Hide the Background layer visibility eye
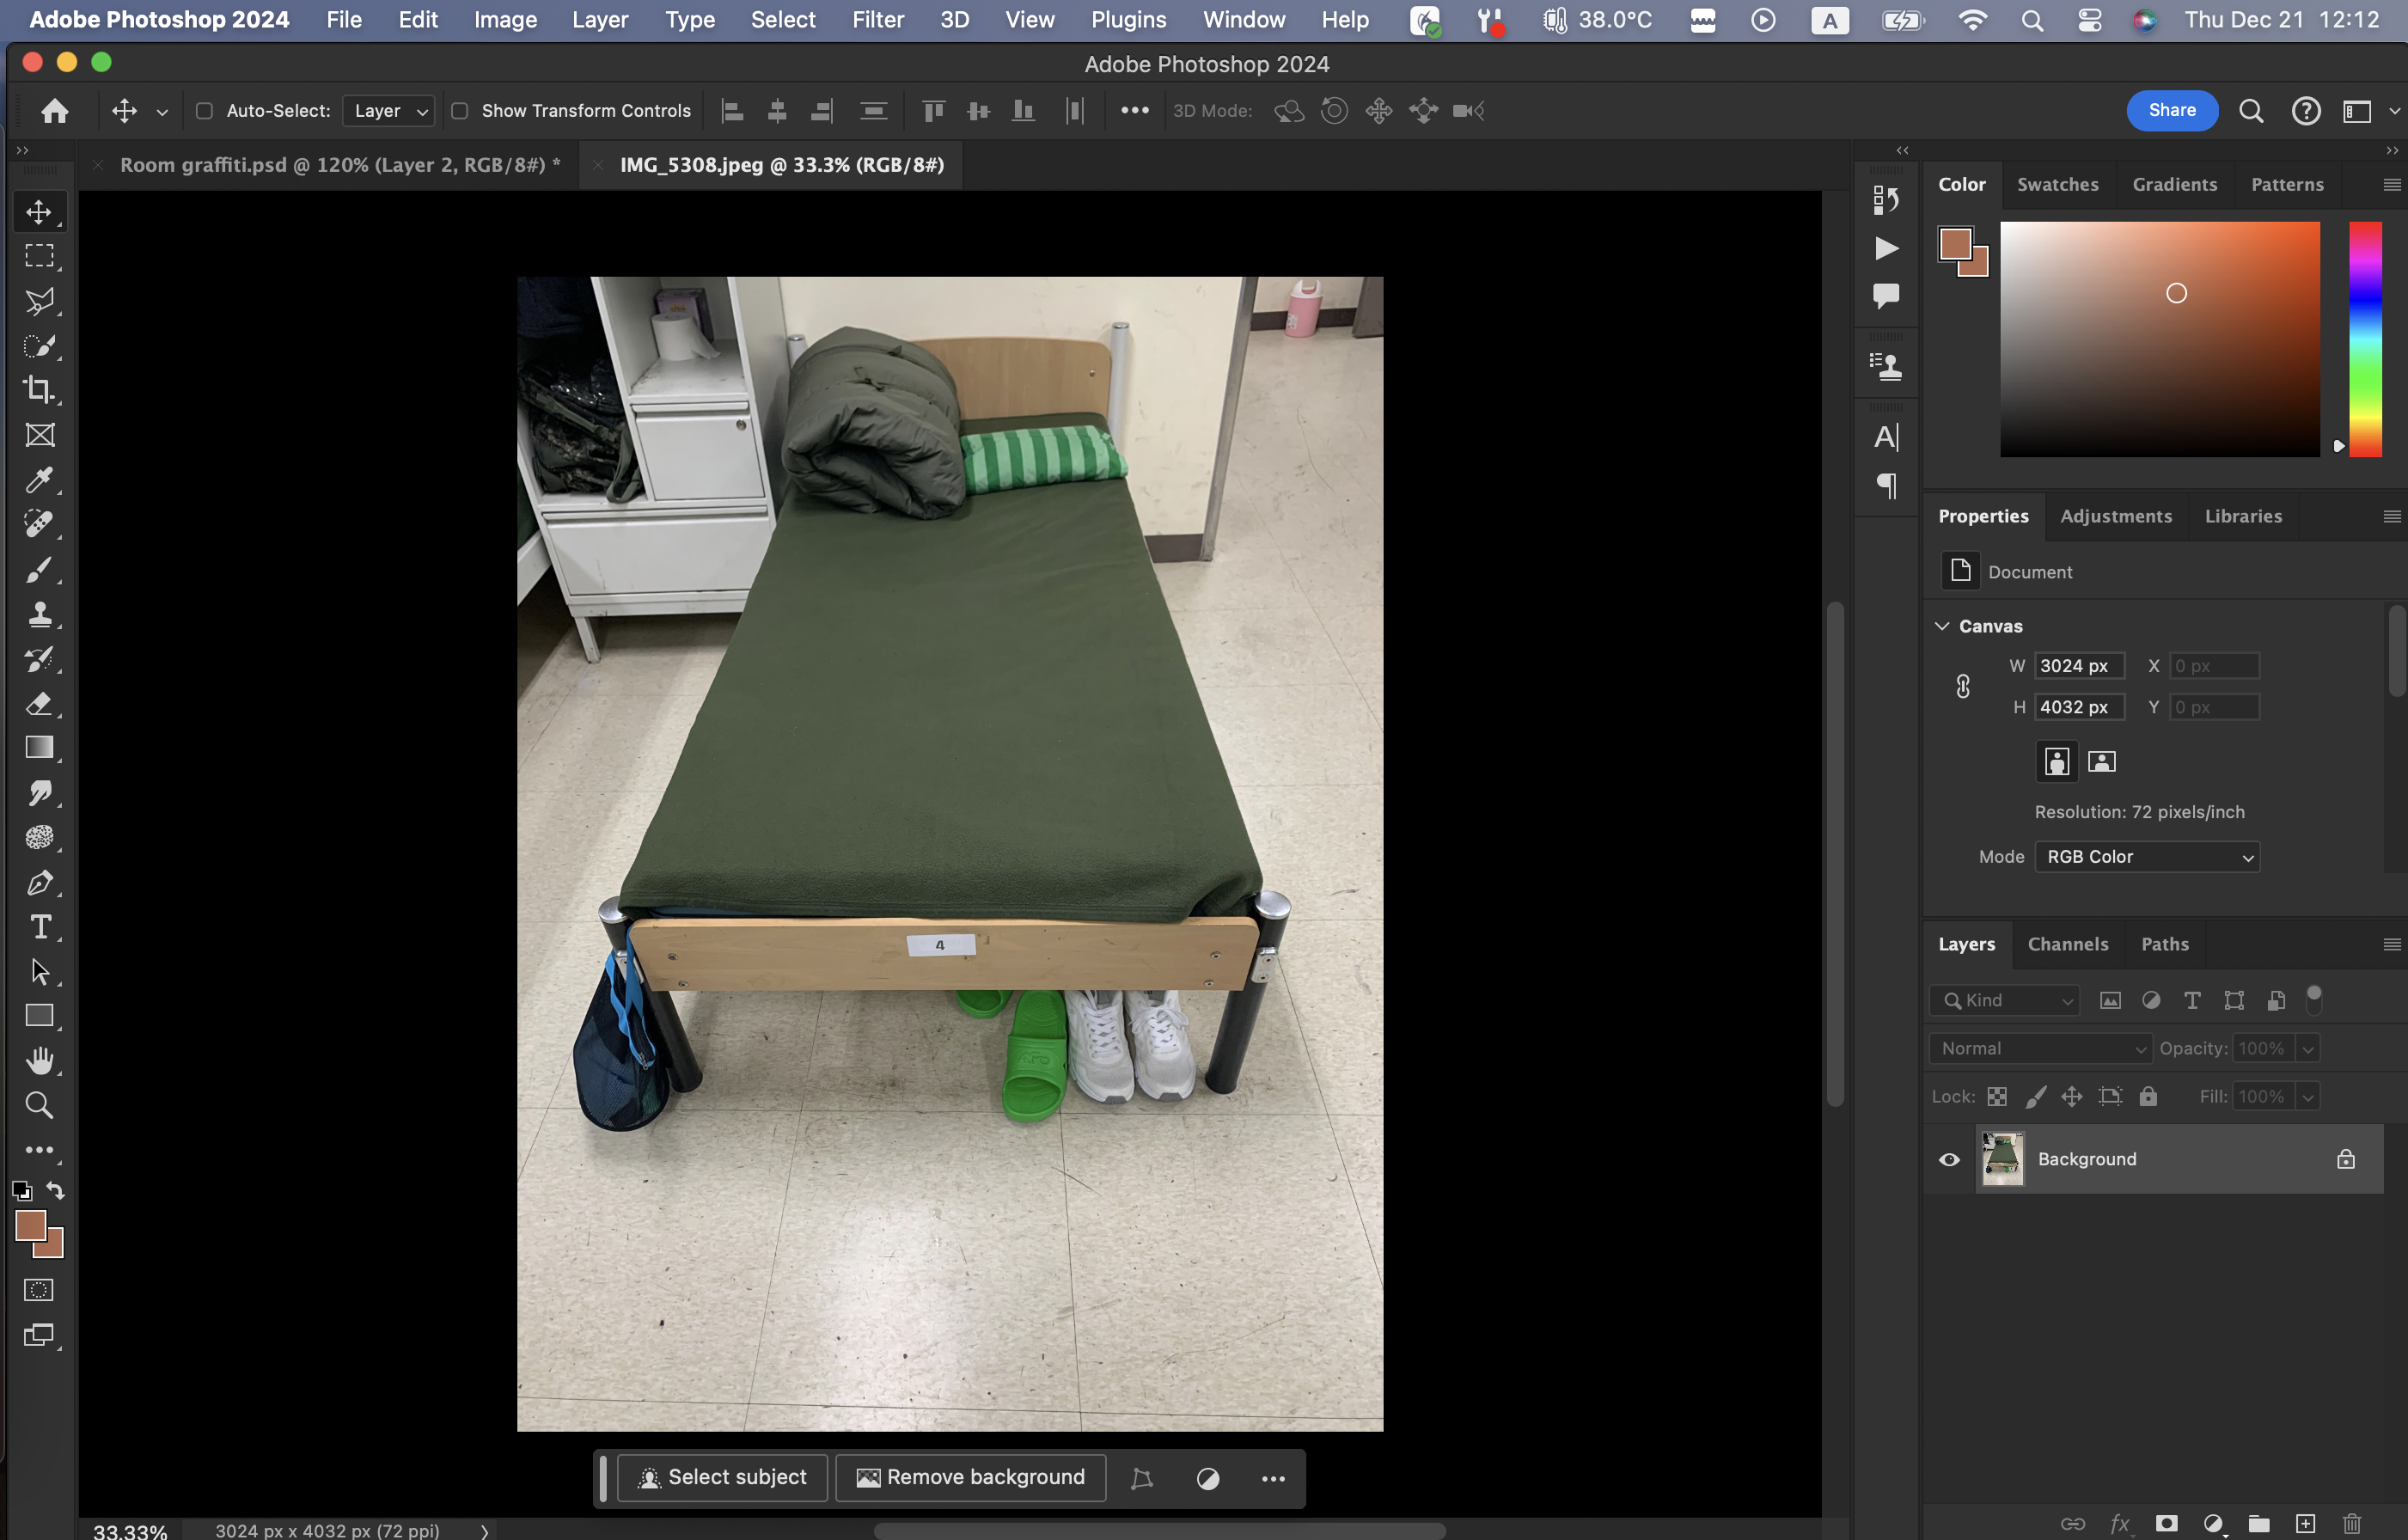 pos(1949,1160)
